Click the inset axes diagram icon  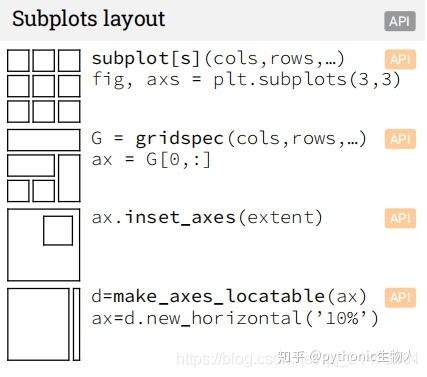coord(44,245)
